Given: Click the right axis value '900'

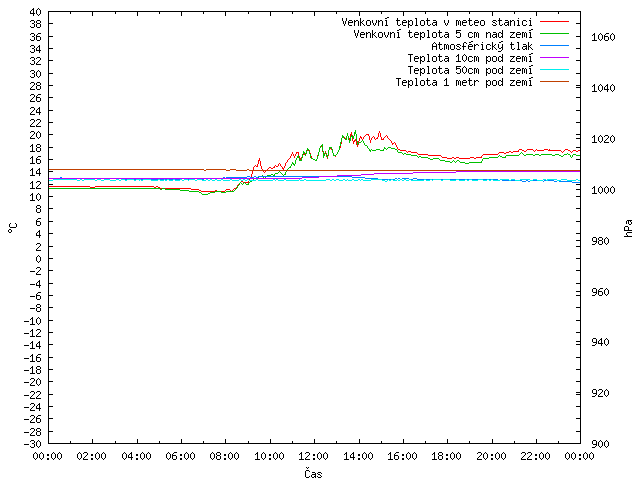Looking at the screenshot, I should (x=600, y=444).
